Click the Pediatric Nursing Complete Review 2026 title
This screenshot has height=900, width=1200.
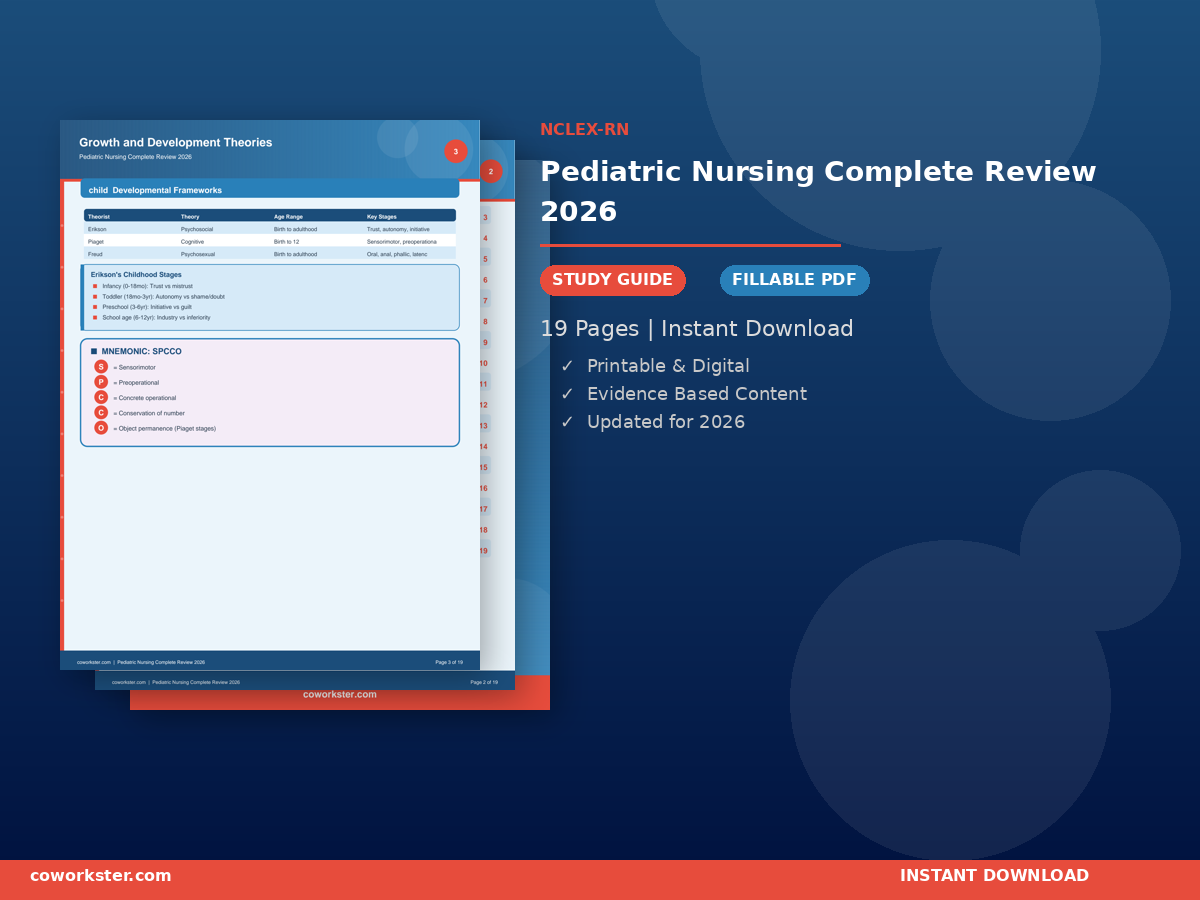point(818,191)
